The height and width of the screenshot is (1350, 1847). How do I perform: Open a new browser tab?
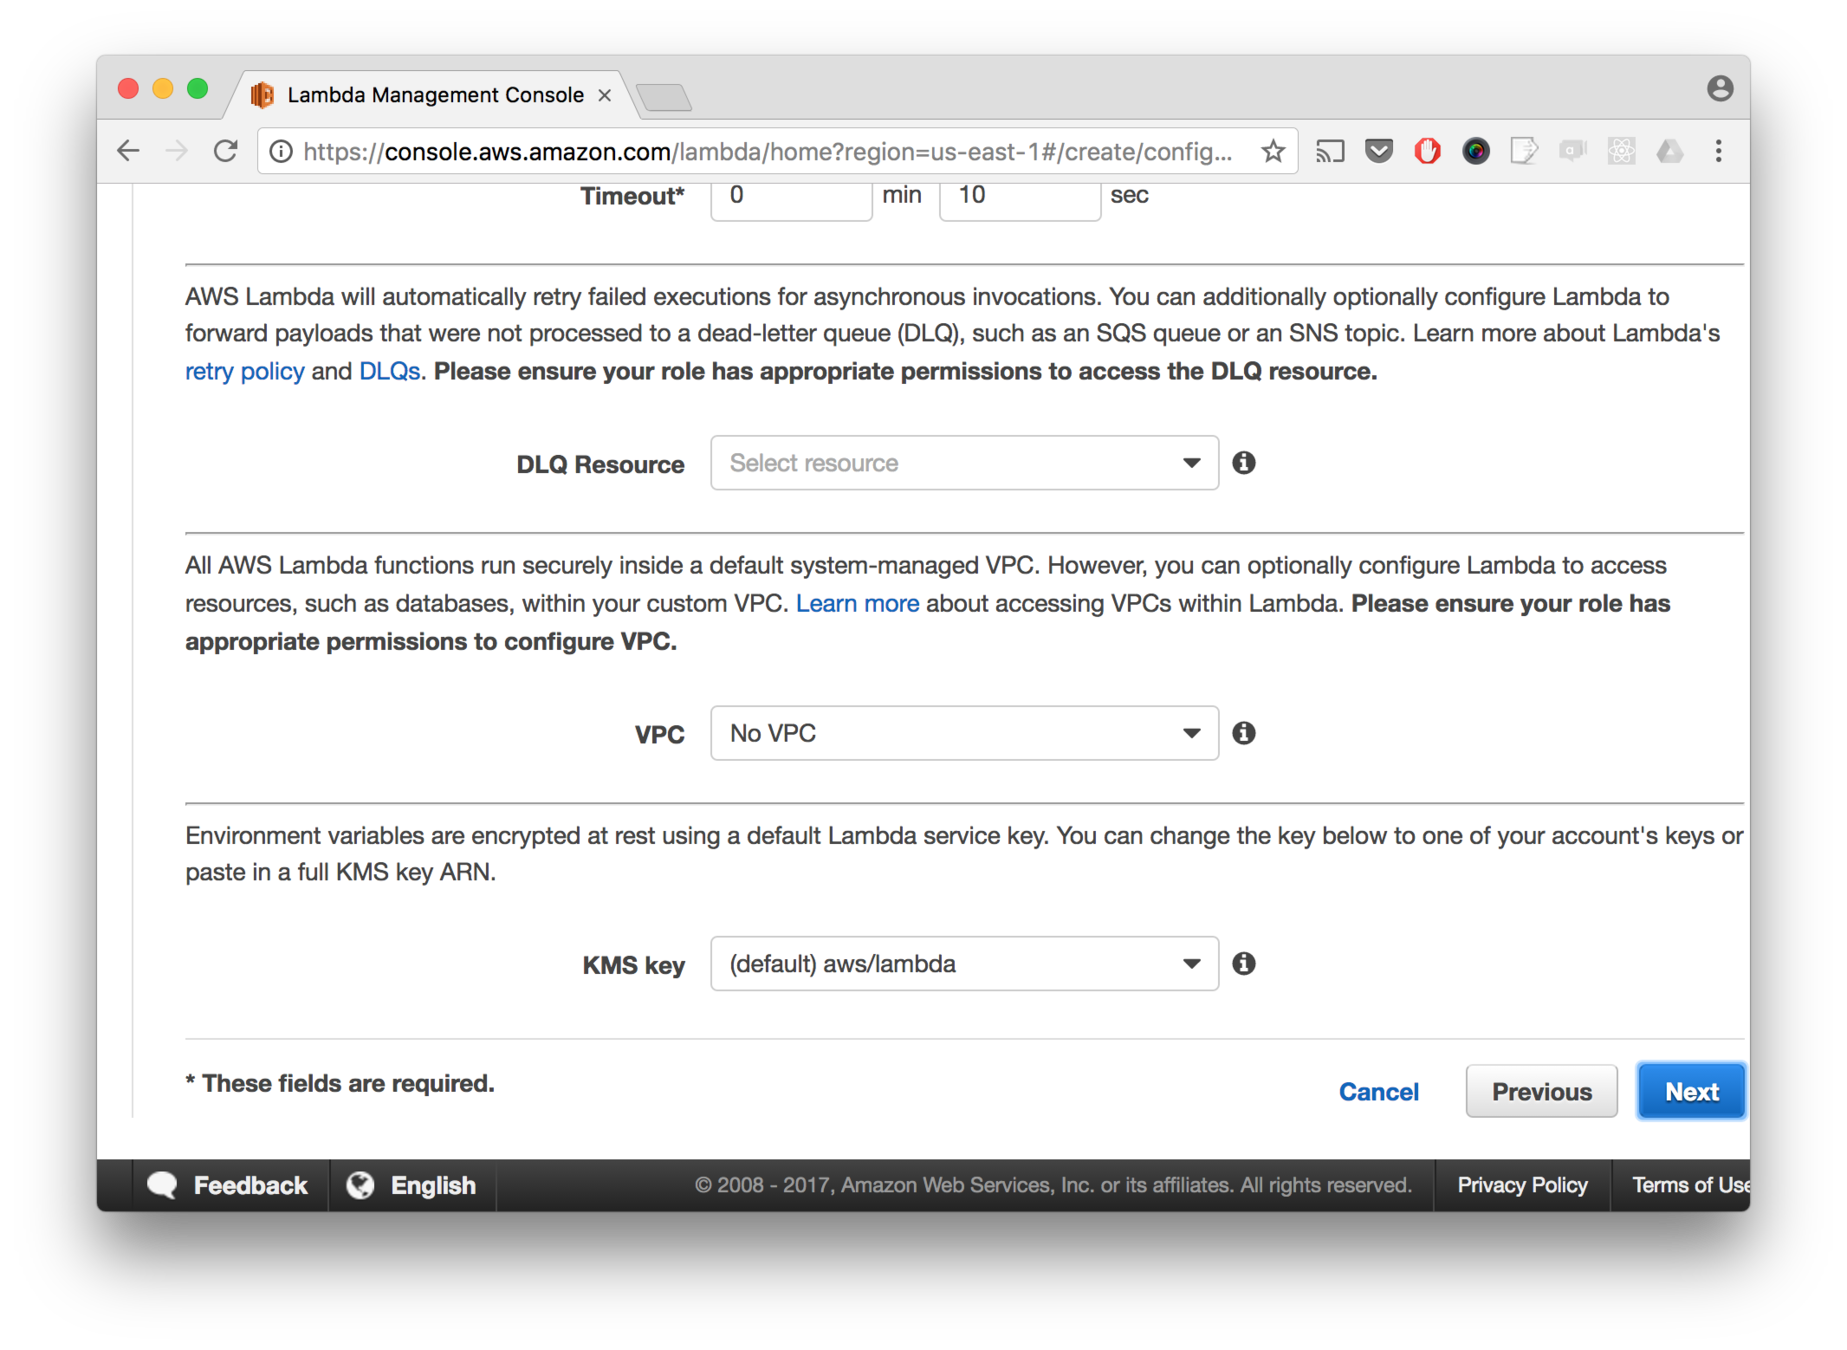click(x=664, y=97)
